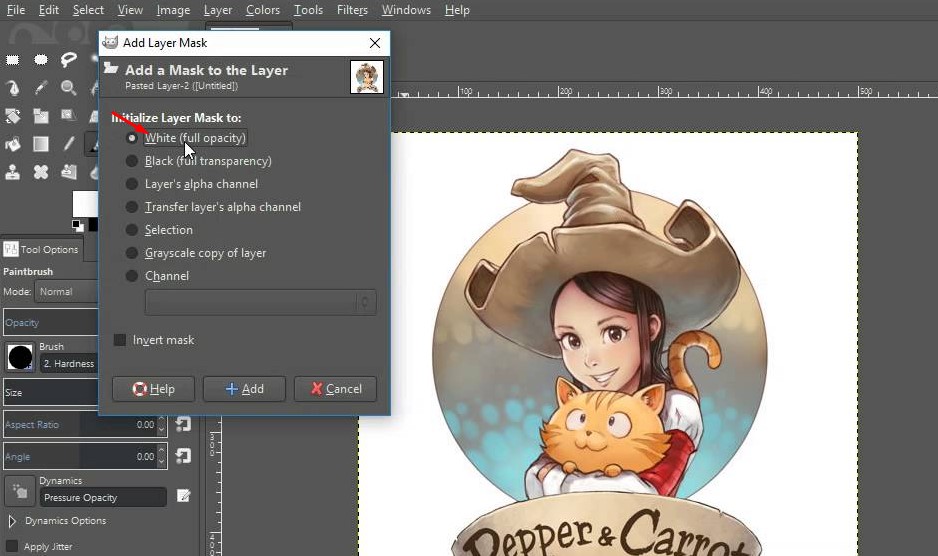Activate the Color Picker eyedropper tool

pyautogui.click(x=41, y=88)
